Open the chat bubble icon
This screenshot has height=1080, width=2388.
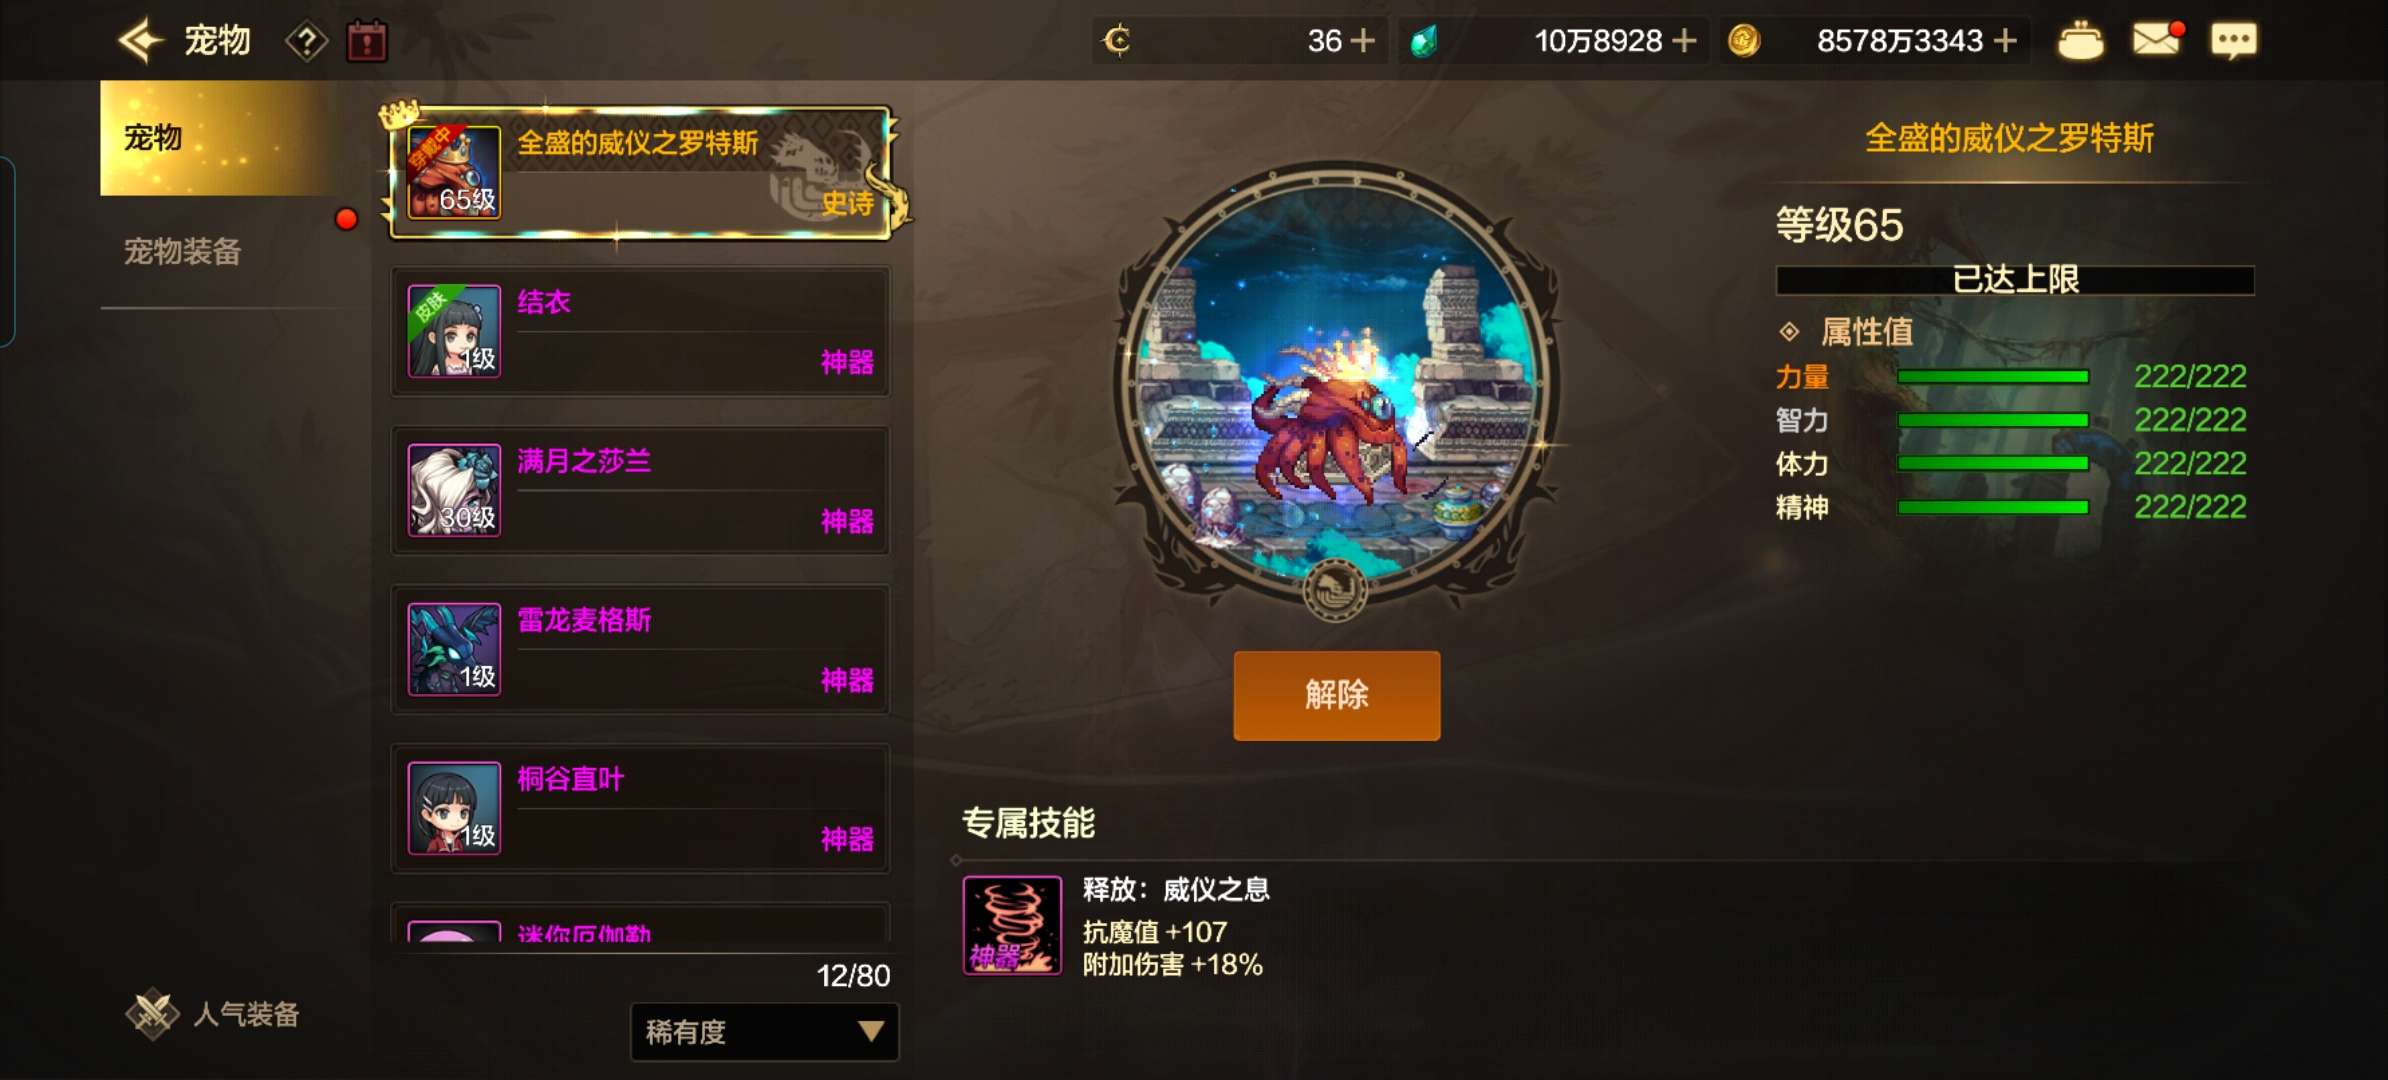[2233, 41]
